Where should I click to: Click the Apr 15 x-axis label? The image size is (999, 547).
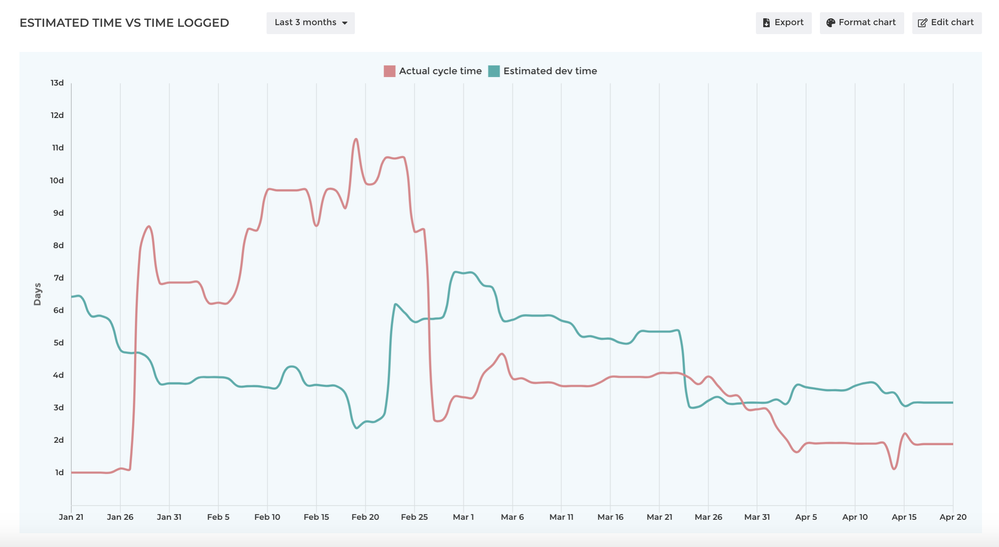tap(904, 517)
